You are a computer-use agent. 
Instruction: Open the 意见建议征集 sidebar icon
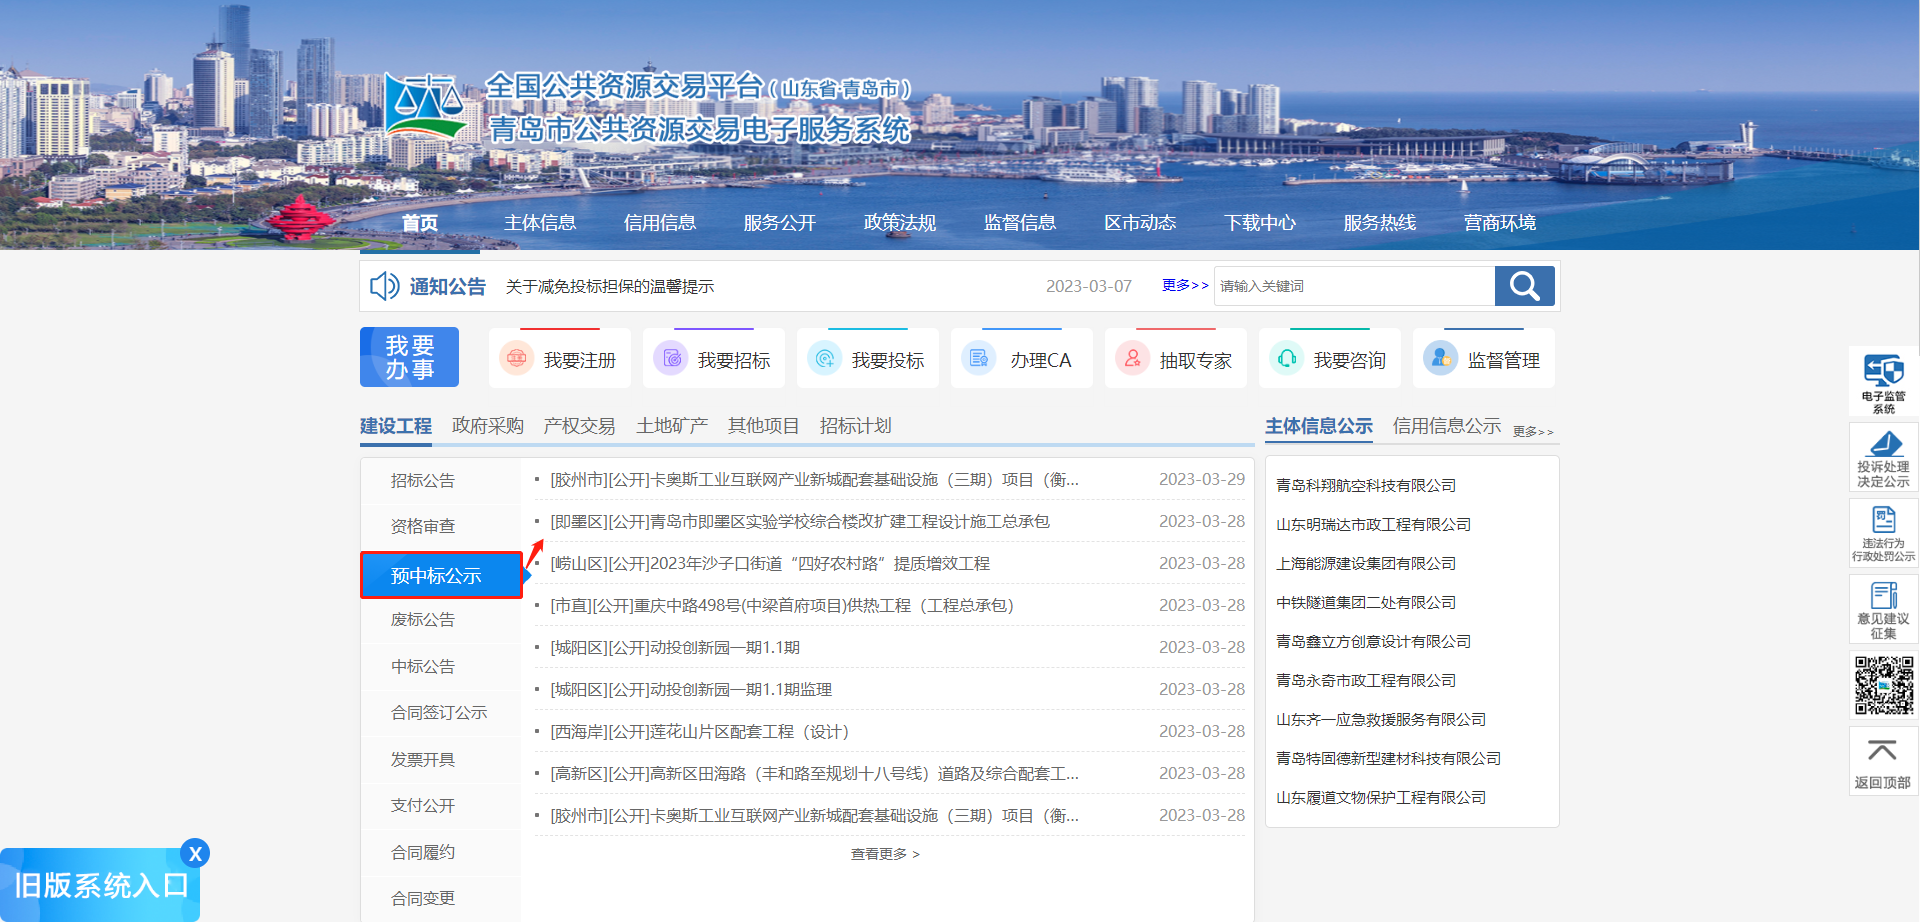coord(1883,609)
